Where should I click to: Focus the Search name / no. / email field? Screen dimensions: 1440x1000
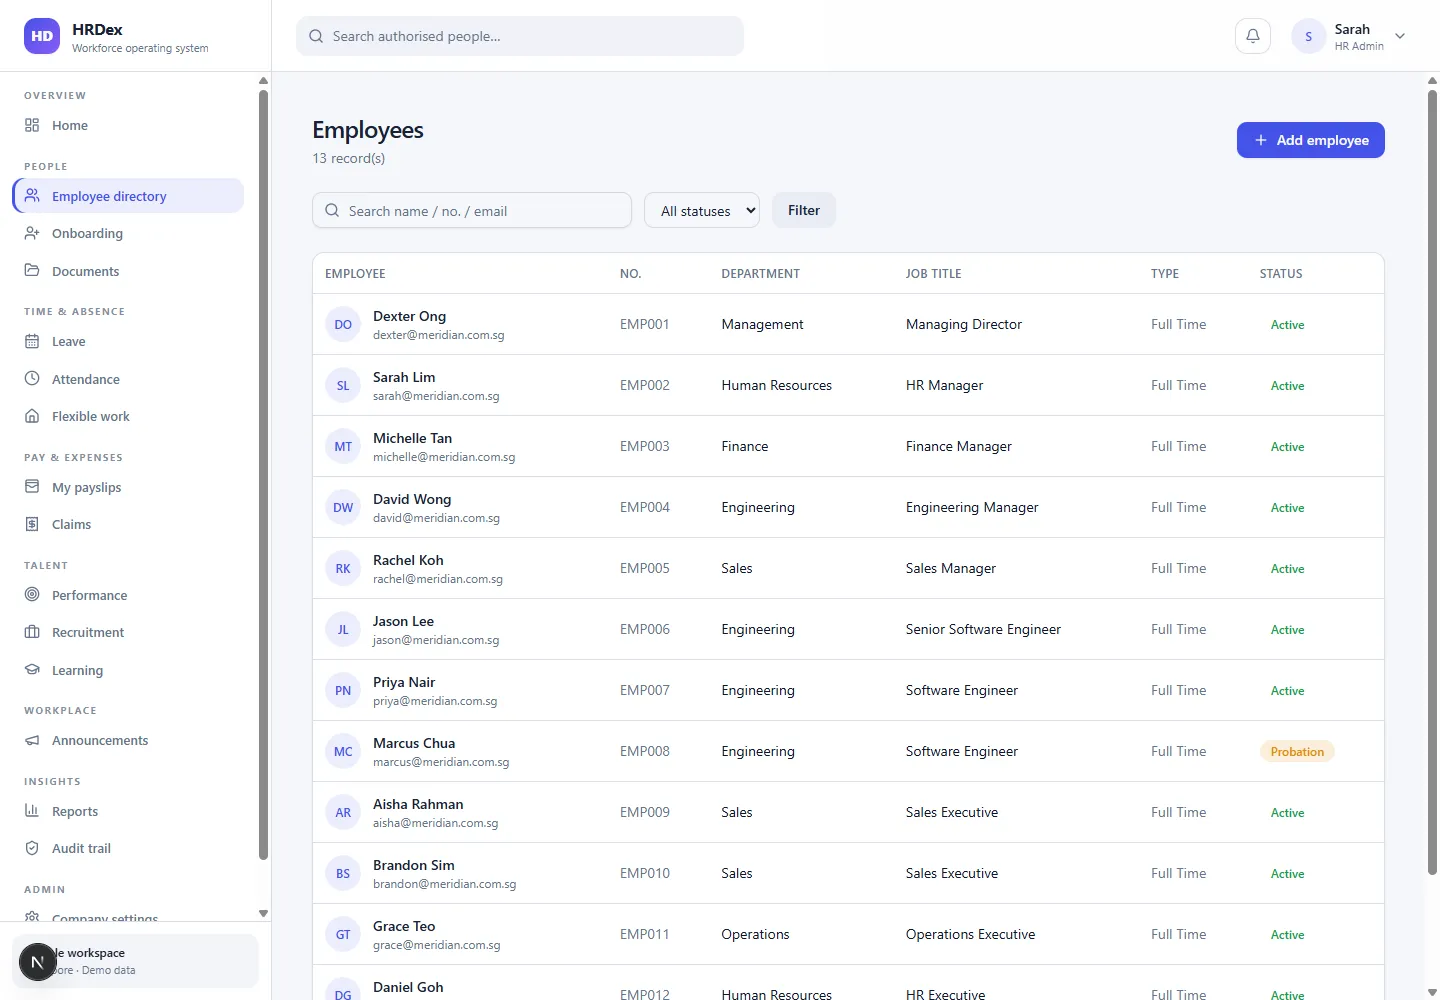click(x=472, y=211)
